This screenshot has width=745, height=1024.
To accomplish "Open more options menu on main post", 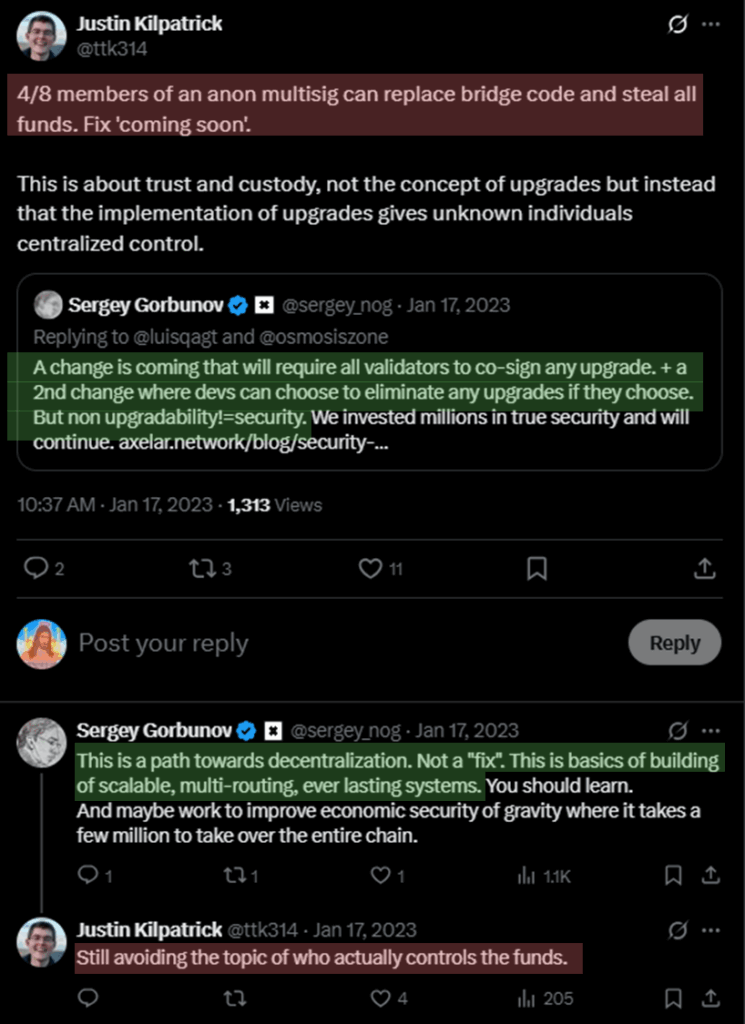I will pos(710,26).
